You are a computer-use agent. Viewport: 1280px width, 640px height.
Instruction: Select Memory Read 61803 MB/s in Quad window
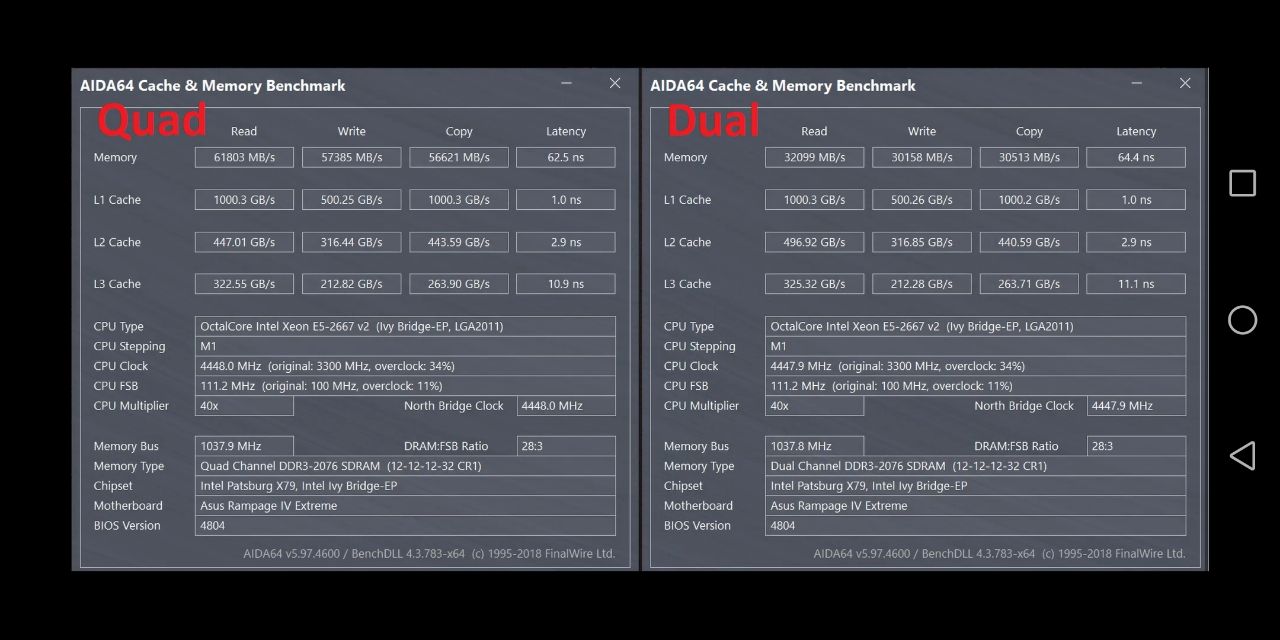(244, 157)
